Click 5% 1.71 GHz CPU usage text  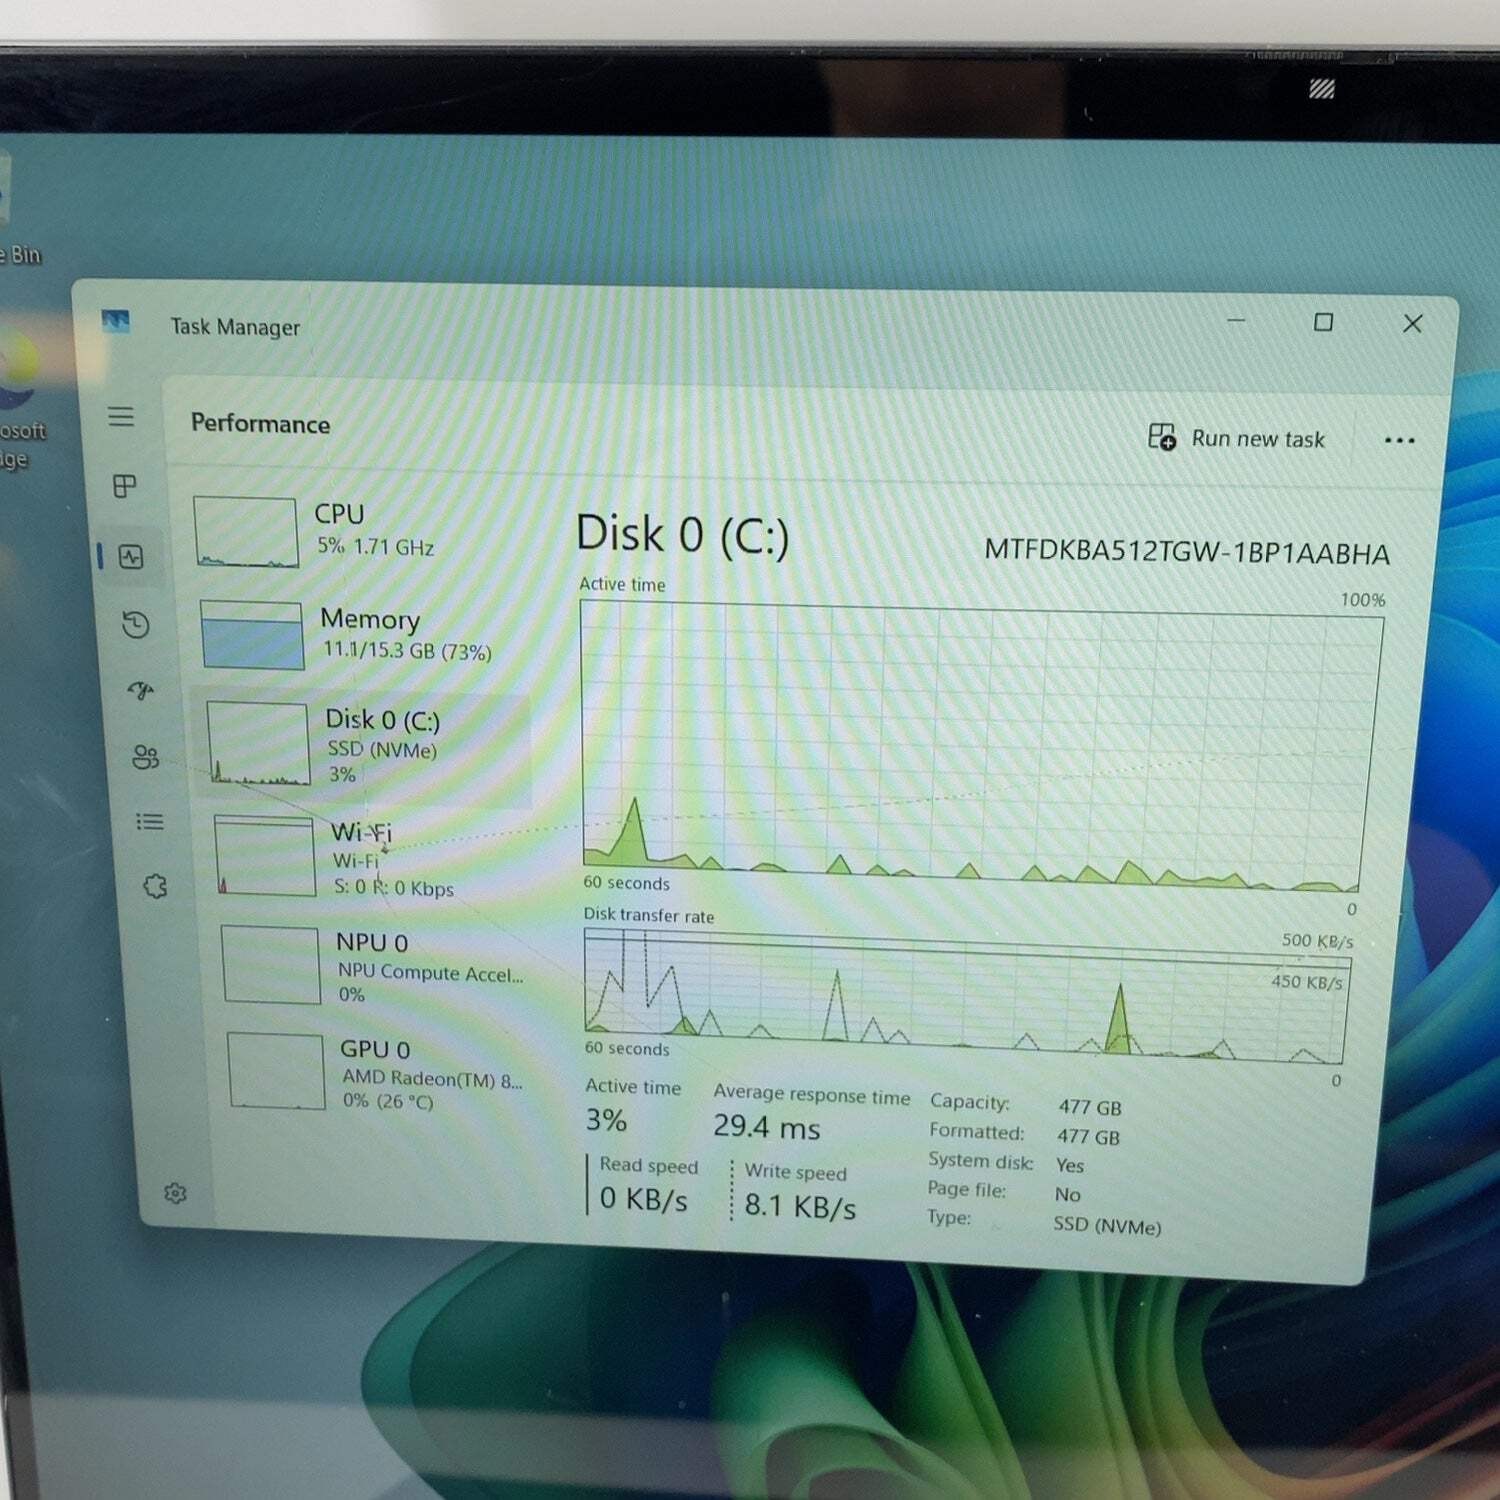click(x=376, y=546)
